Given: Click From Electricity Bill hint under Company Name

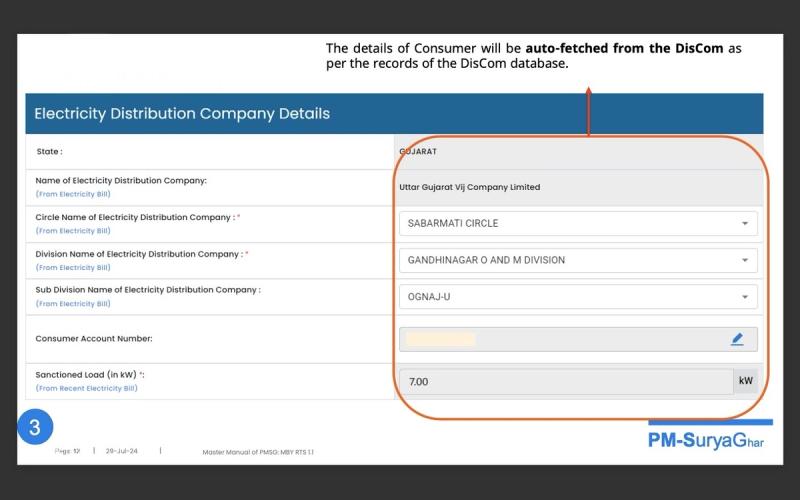Looking at the screenshot, I should tap(73, 194).
